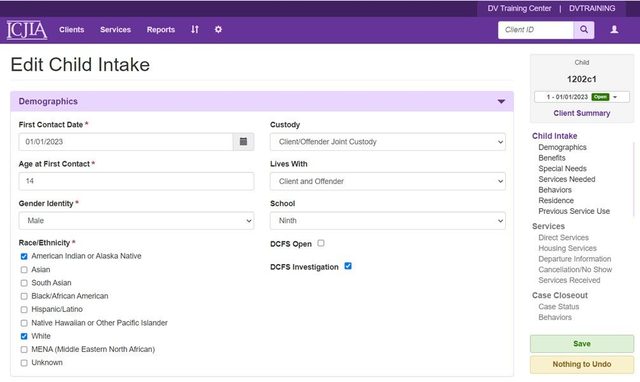This screenshot has width=640, height=382.
Task: Open the Client Summary link
Action: (582, 113)
